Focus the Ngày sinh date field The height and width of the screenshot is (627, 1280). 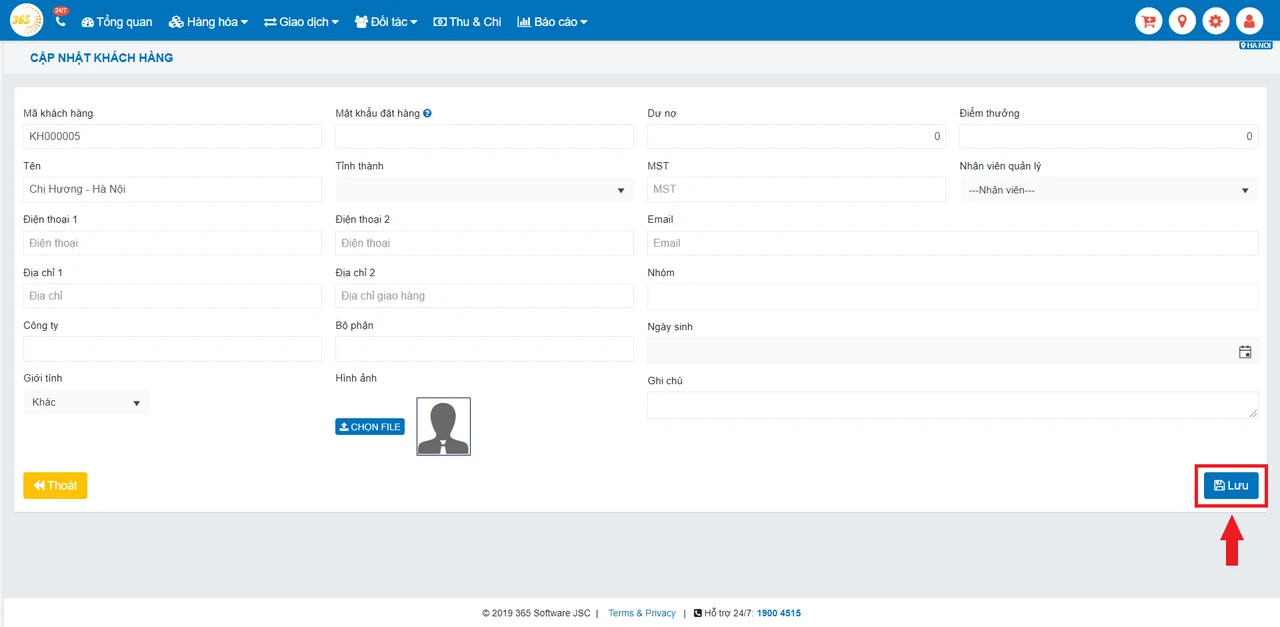coord(952,351)
